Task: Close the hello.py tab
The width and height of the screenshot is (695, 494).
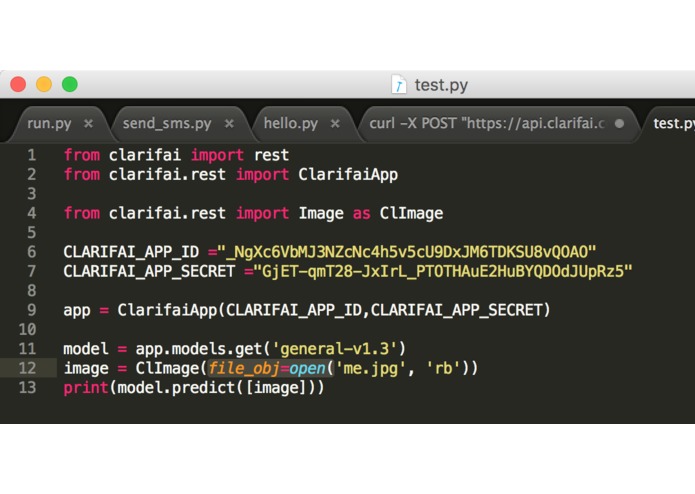Action: [335, 123]
